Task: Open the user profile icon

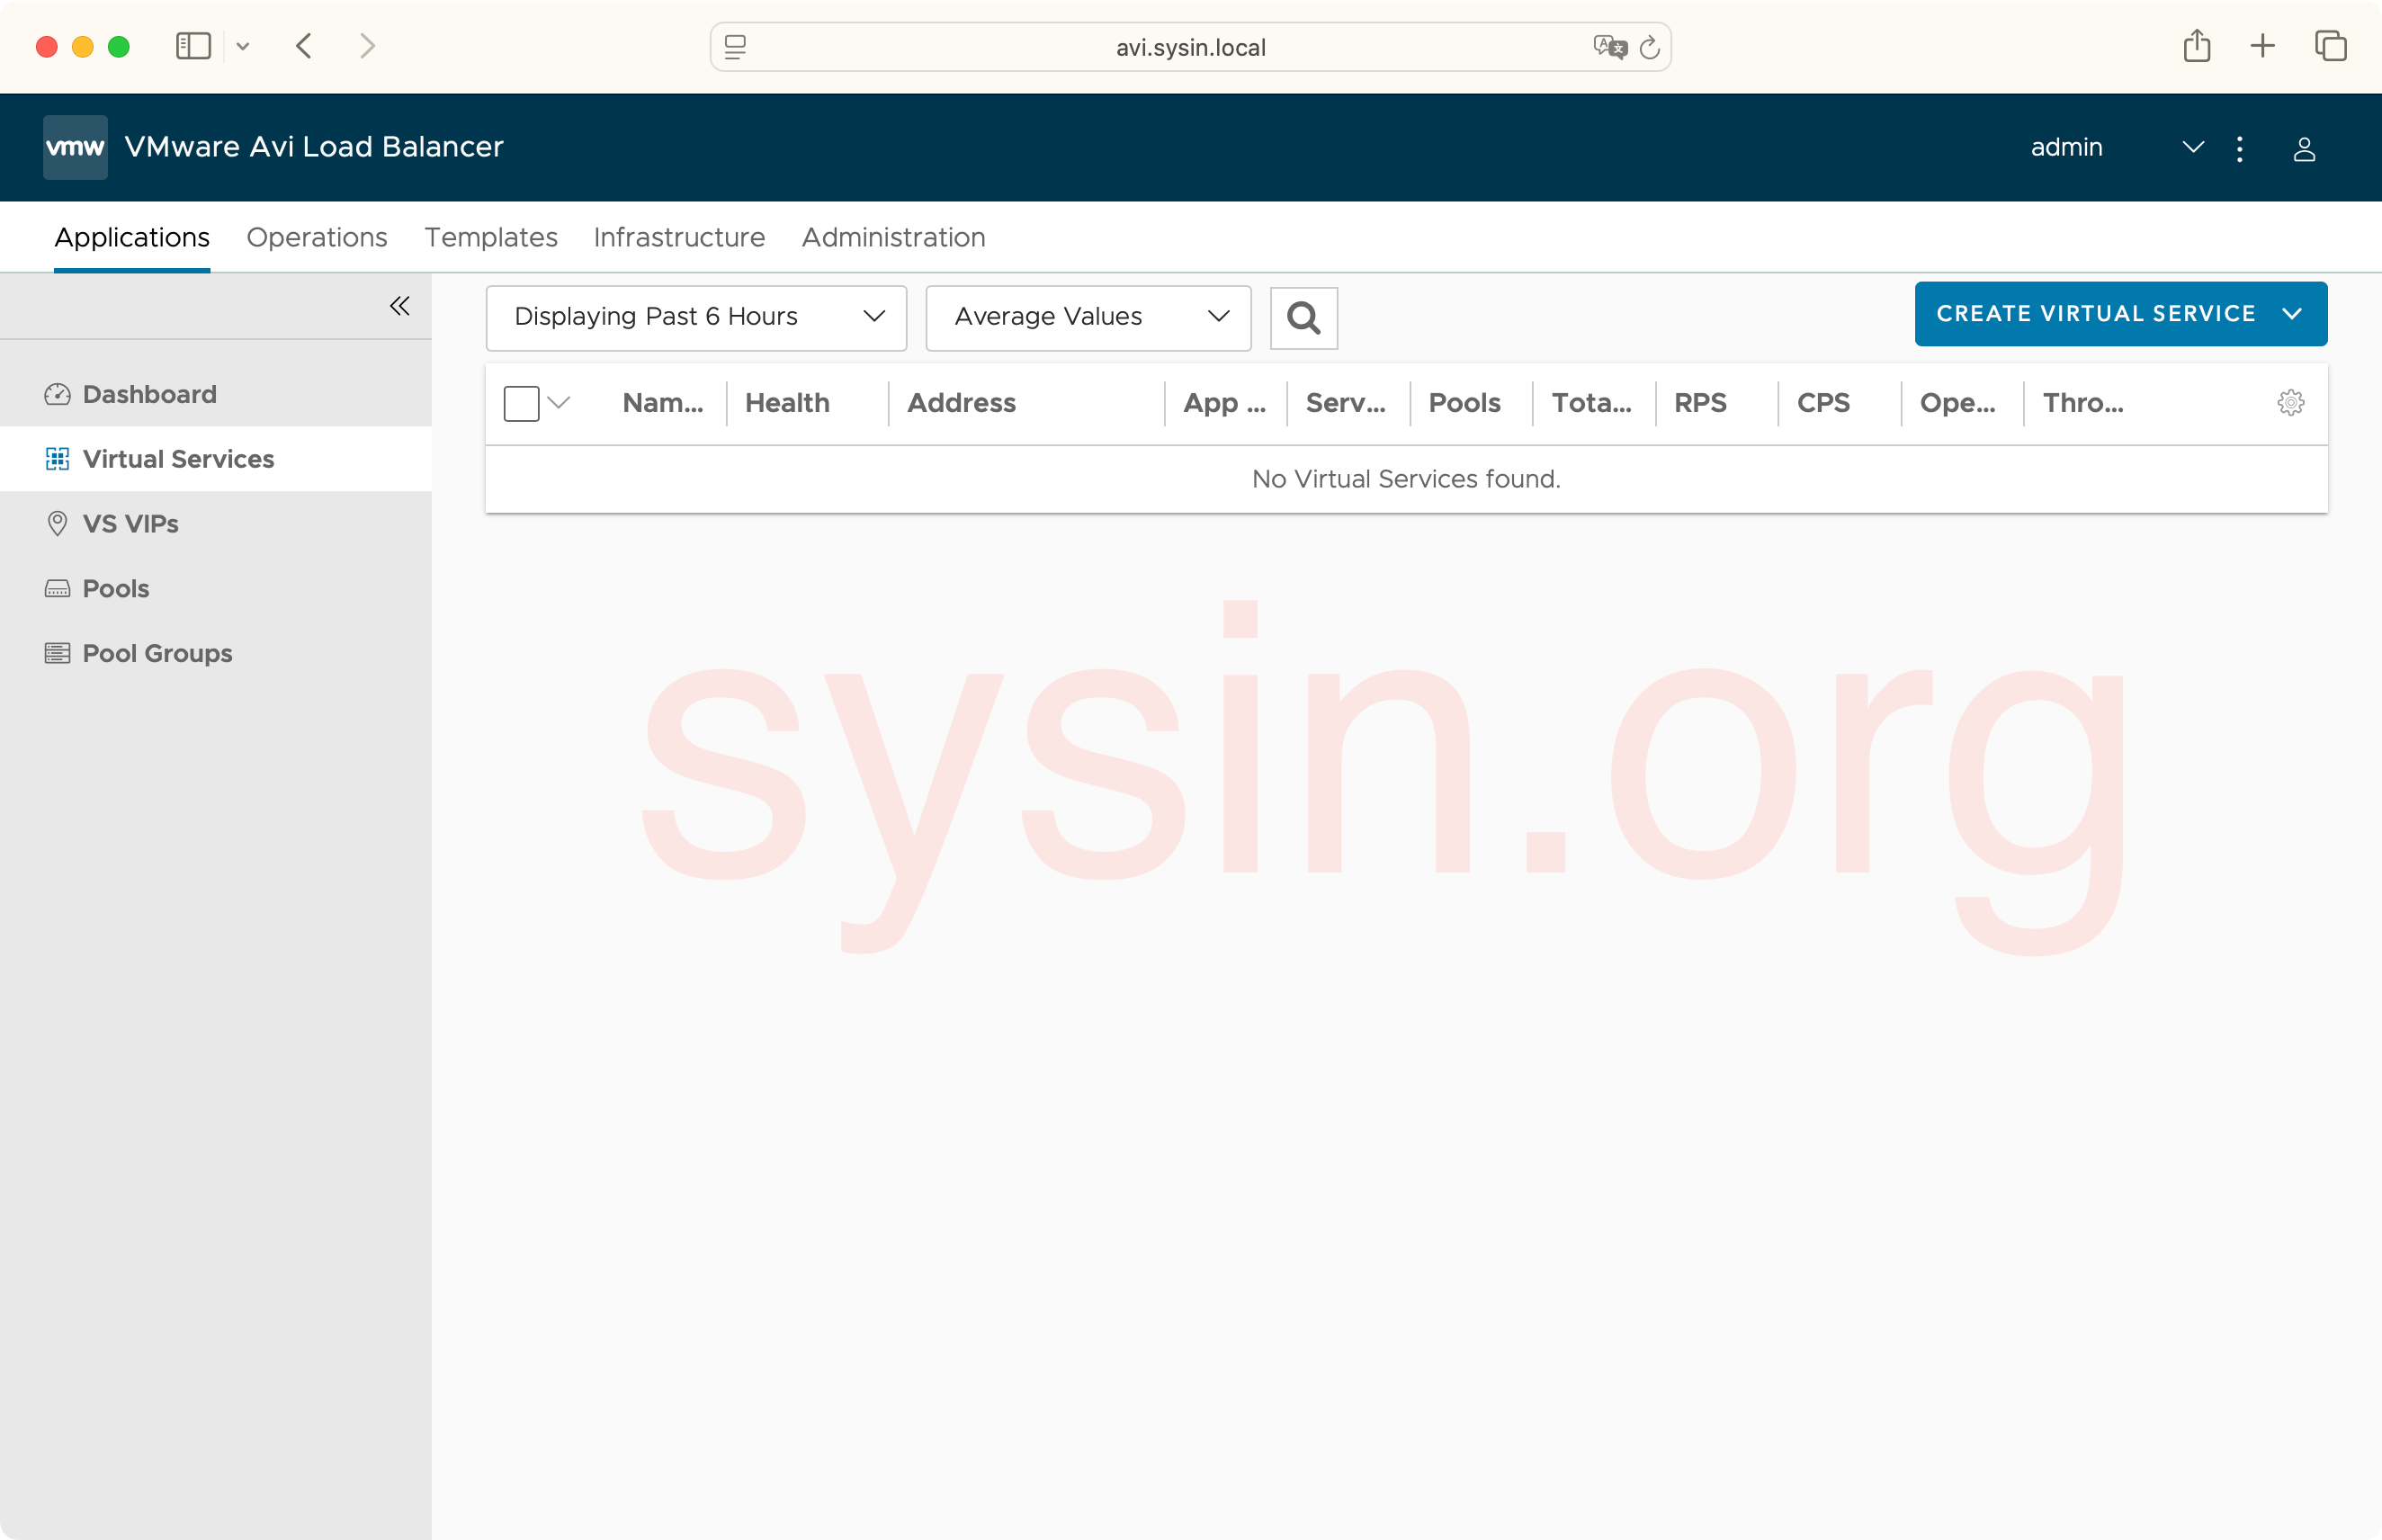Action: [x=2304, y=149]
